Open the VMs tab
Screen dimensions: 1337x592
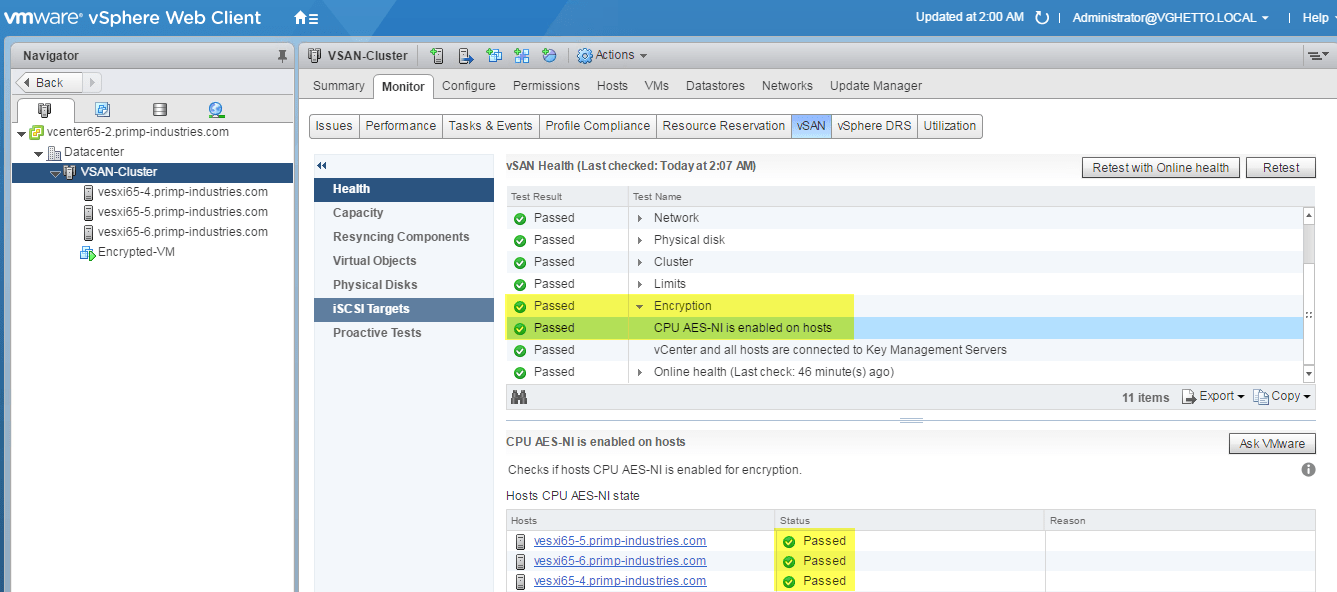tap(657, 86)
